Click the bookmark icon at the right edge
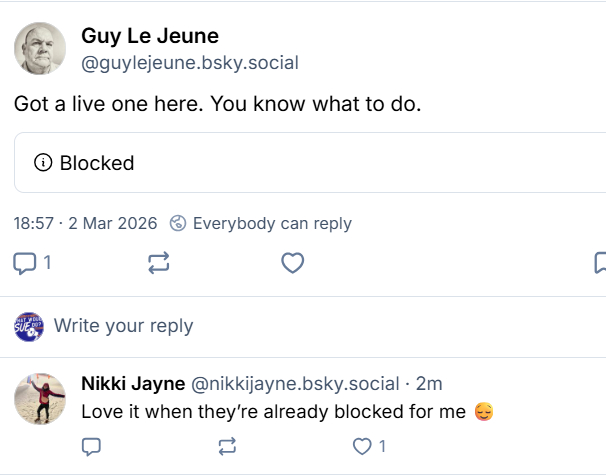The height and width of the screenshot is (476, 606). [600, 263]
